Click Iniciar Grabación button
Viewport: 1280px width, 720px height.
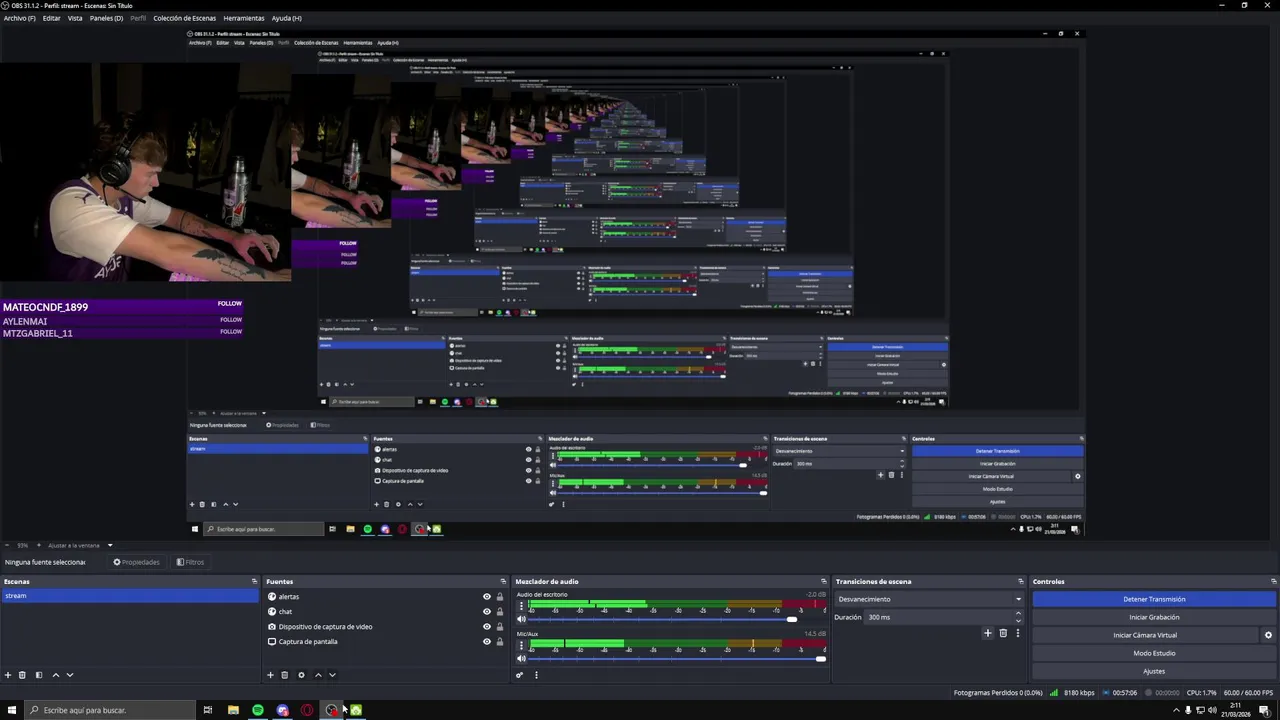pos(1154,617)
